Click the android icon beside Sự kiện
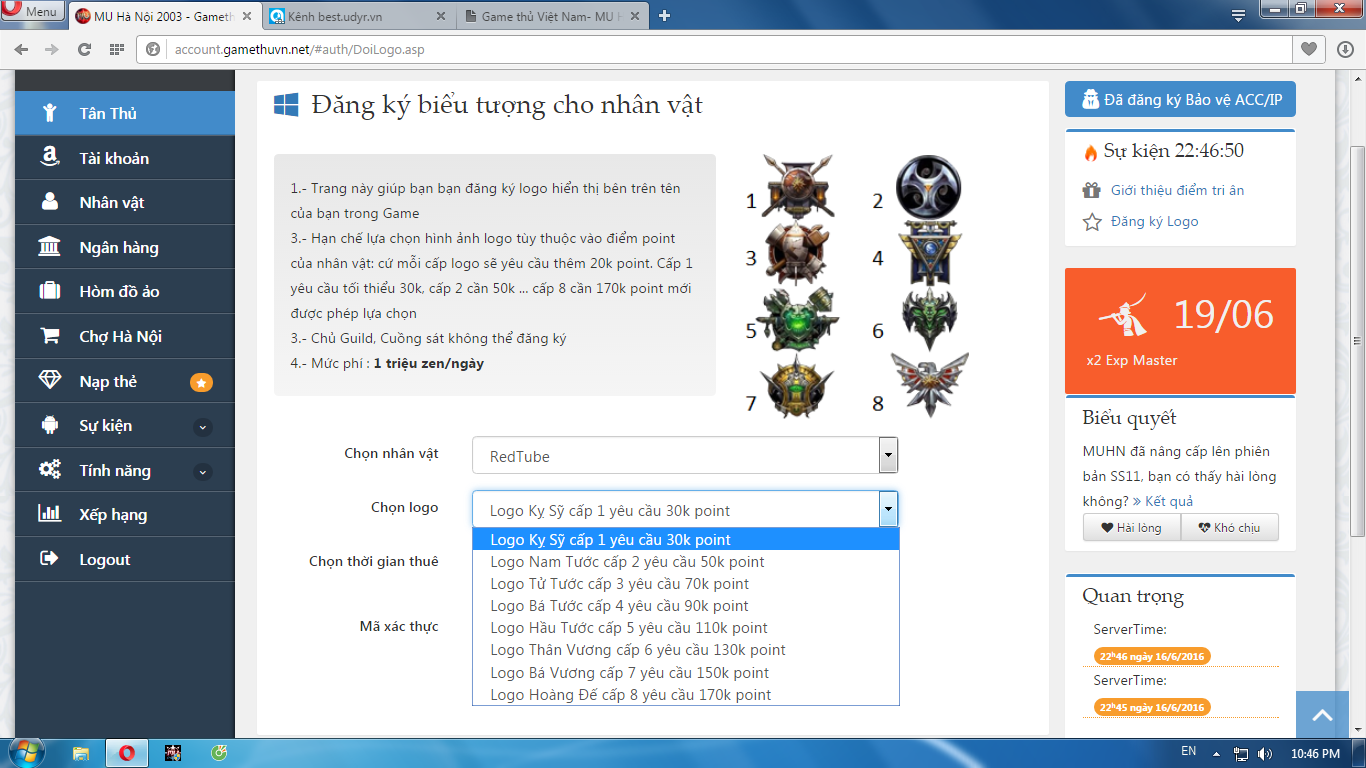 (x=49, y=425)
